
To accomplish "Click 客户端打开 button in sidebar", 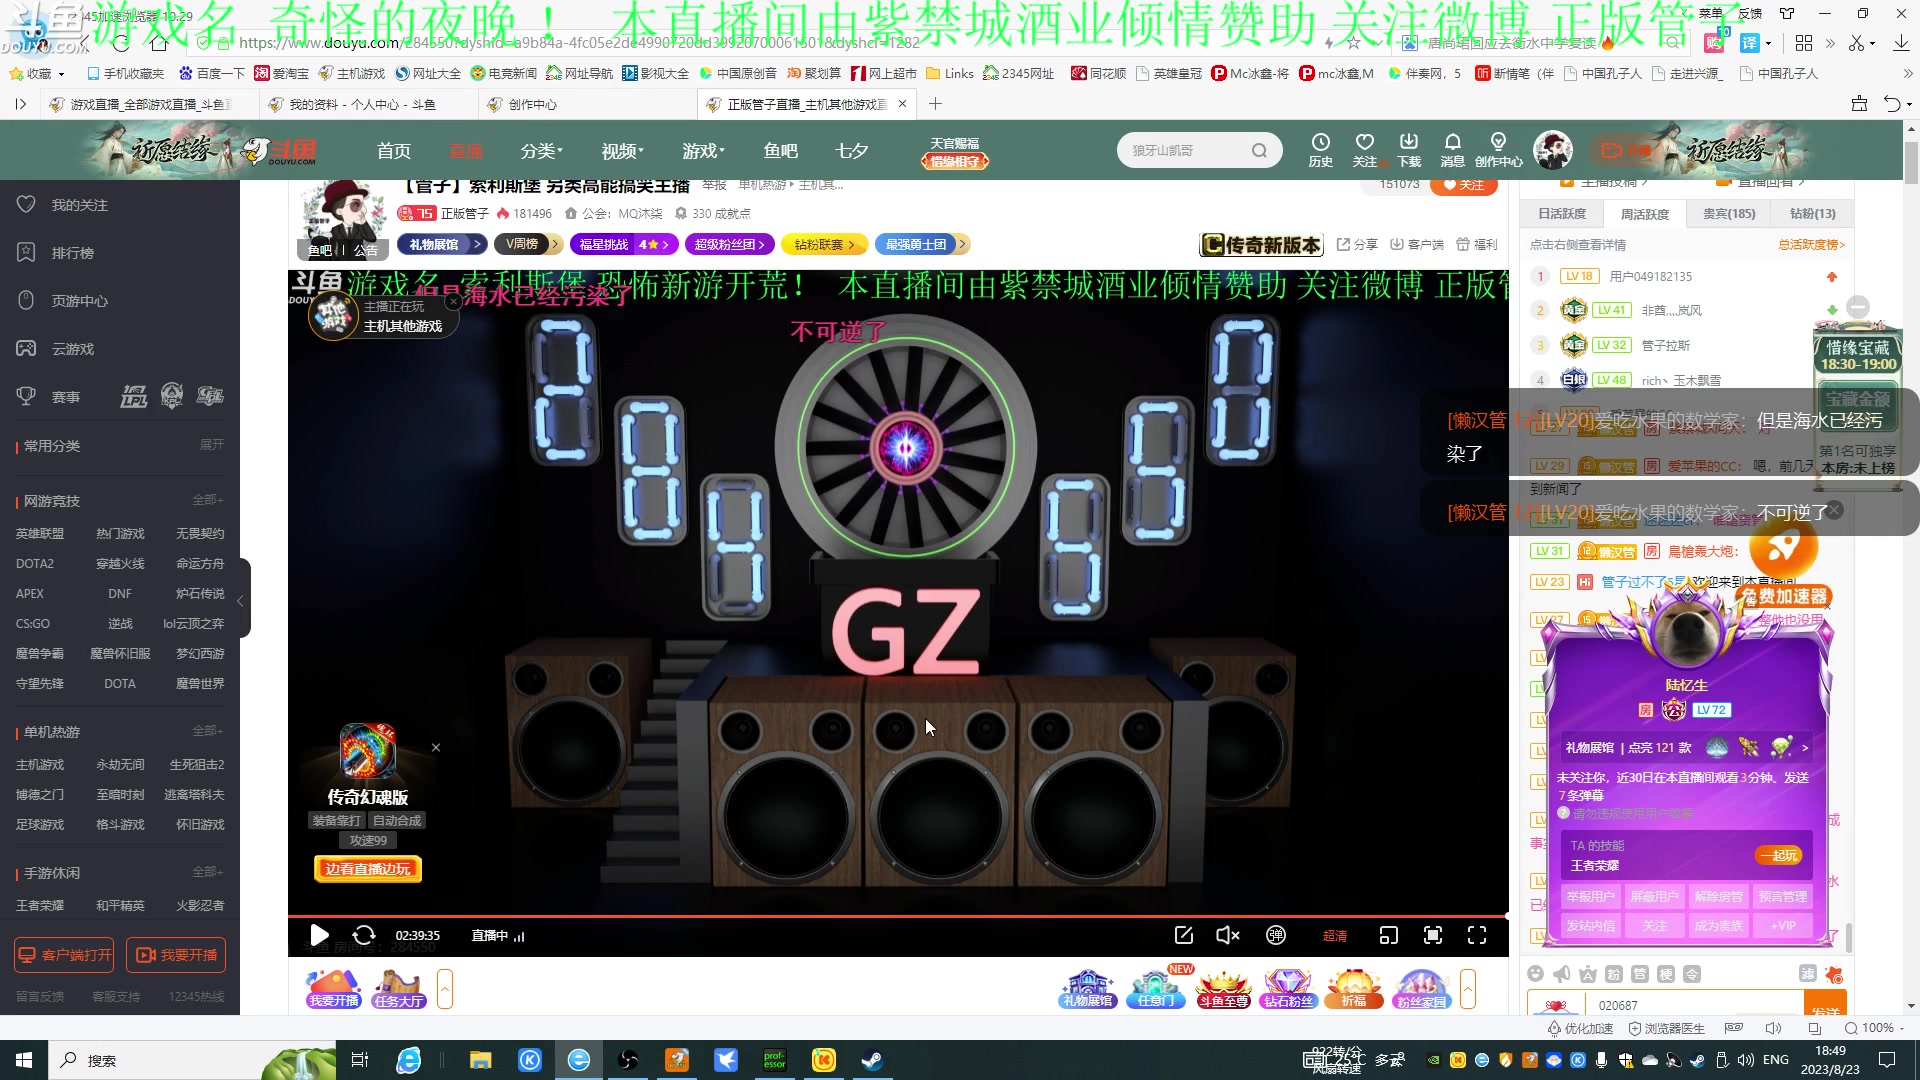I will [x=64, y=955].
